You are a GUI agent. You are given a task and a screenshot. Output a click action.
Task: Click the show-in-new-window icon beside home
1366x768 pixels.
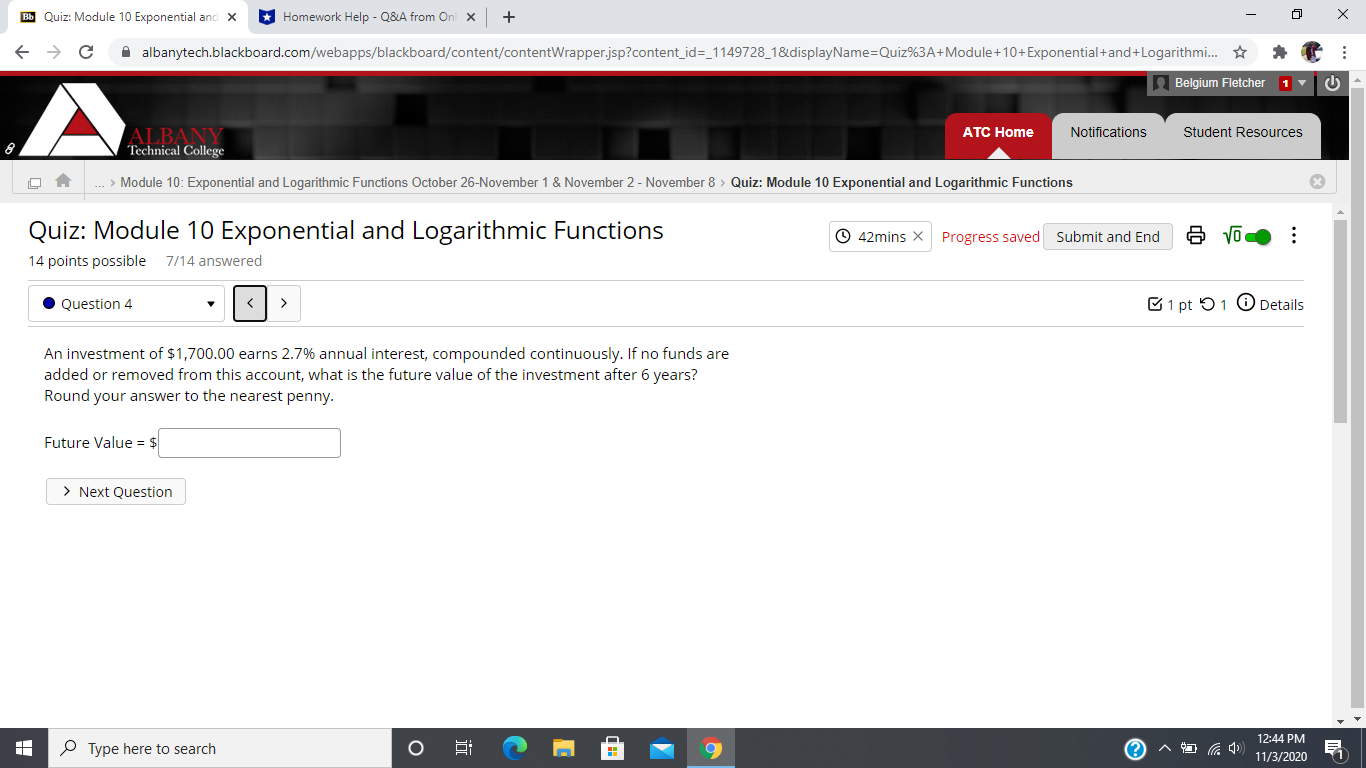(33, 181)
